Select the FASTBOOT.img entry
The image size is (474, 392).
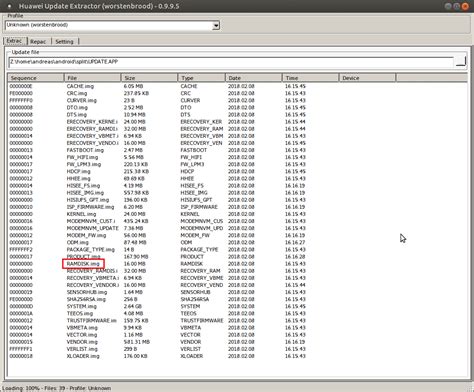[x=85, y=150]
